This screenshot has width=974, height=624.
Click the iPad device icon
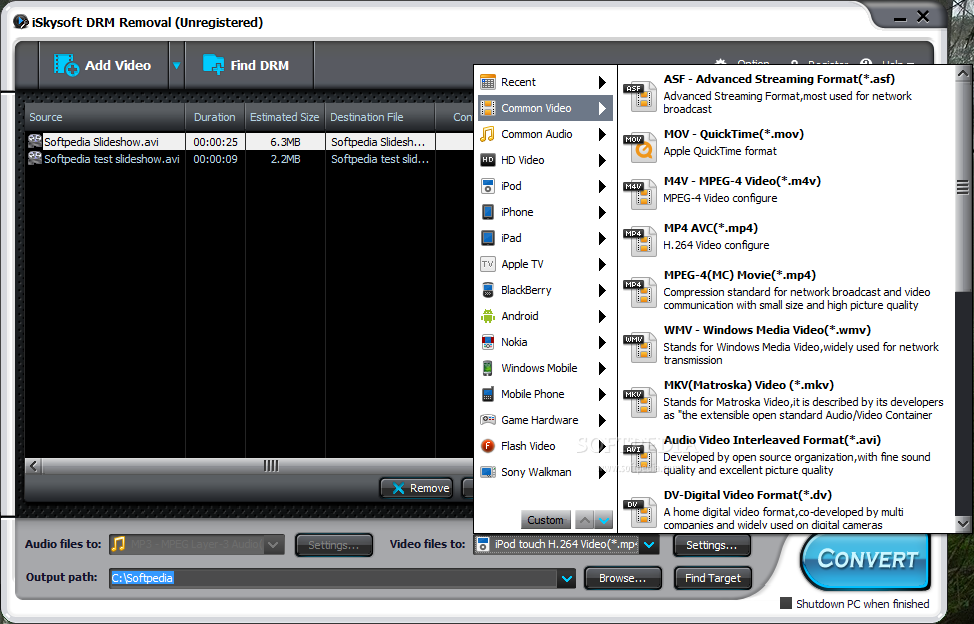[488, 238]
